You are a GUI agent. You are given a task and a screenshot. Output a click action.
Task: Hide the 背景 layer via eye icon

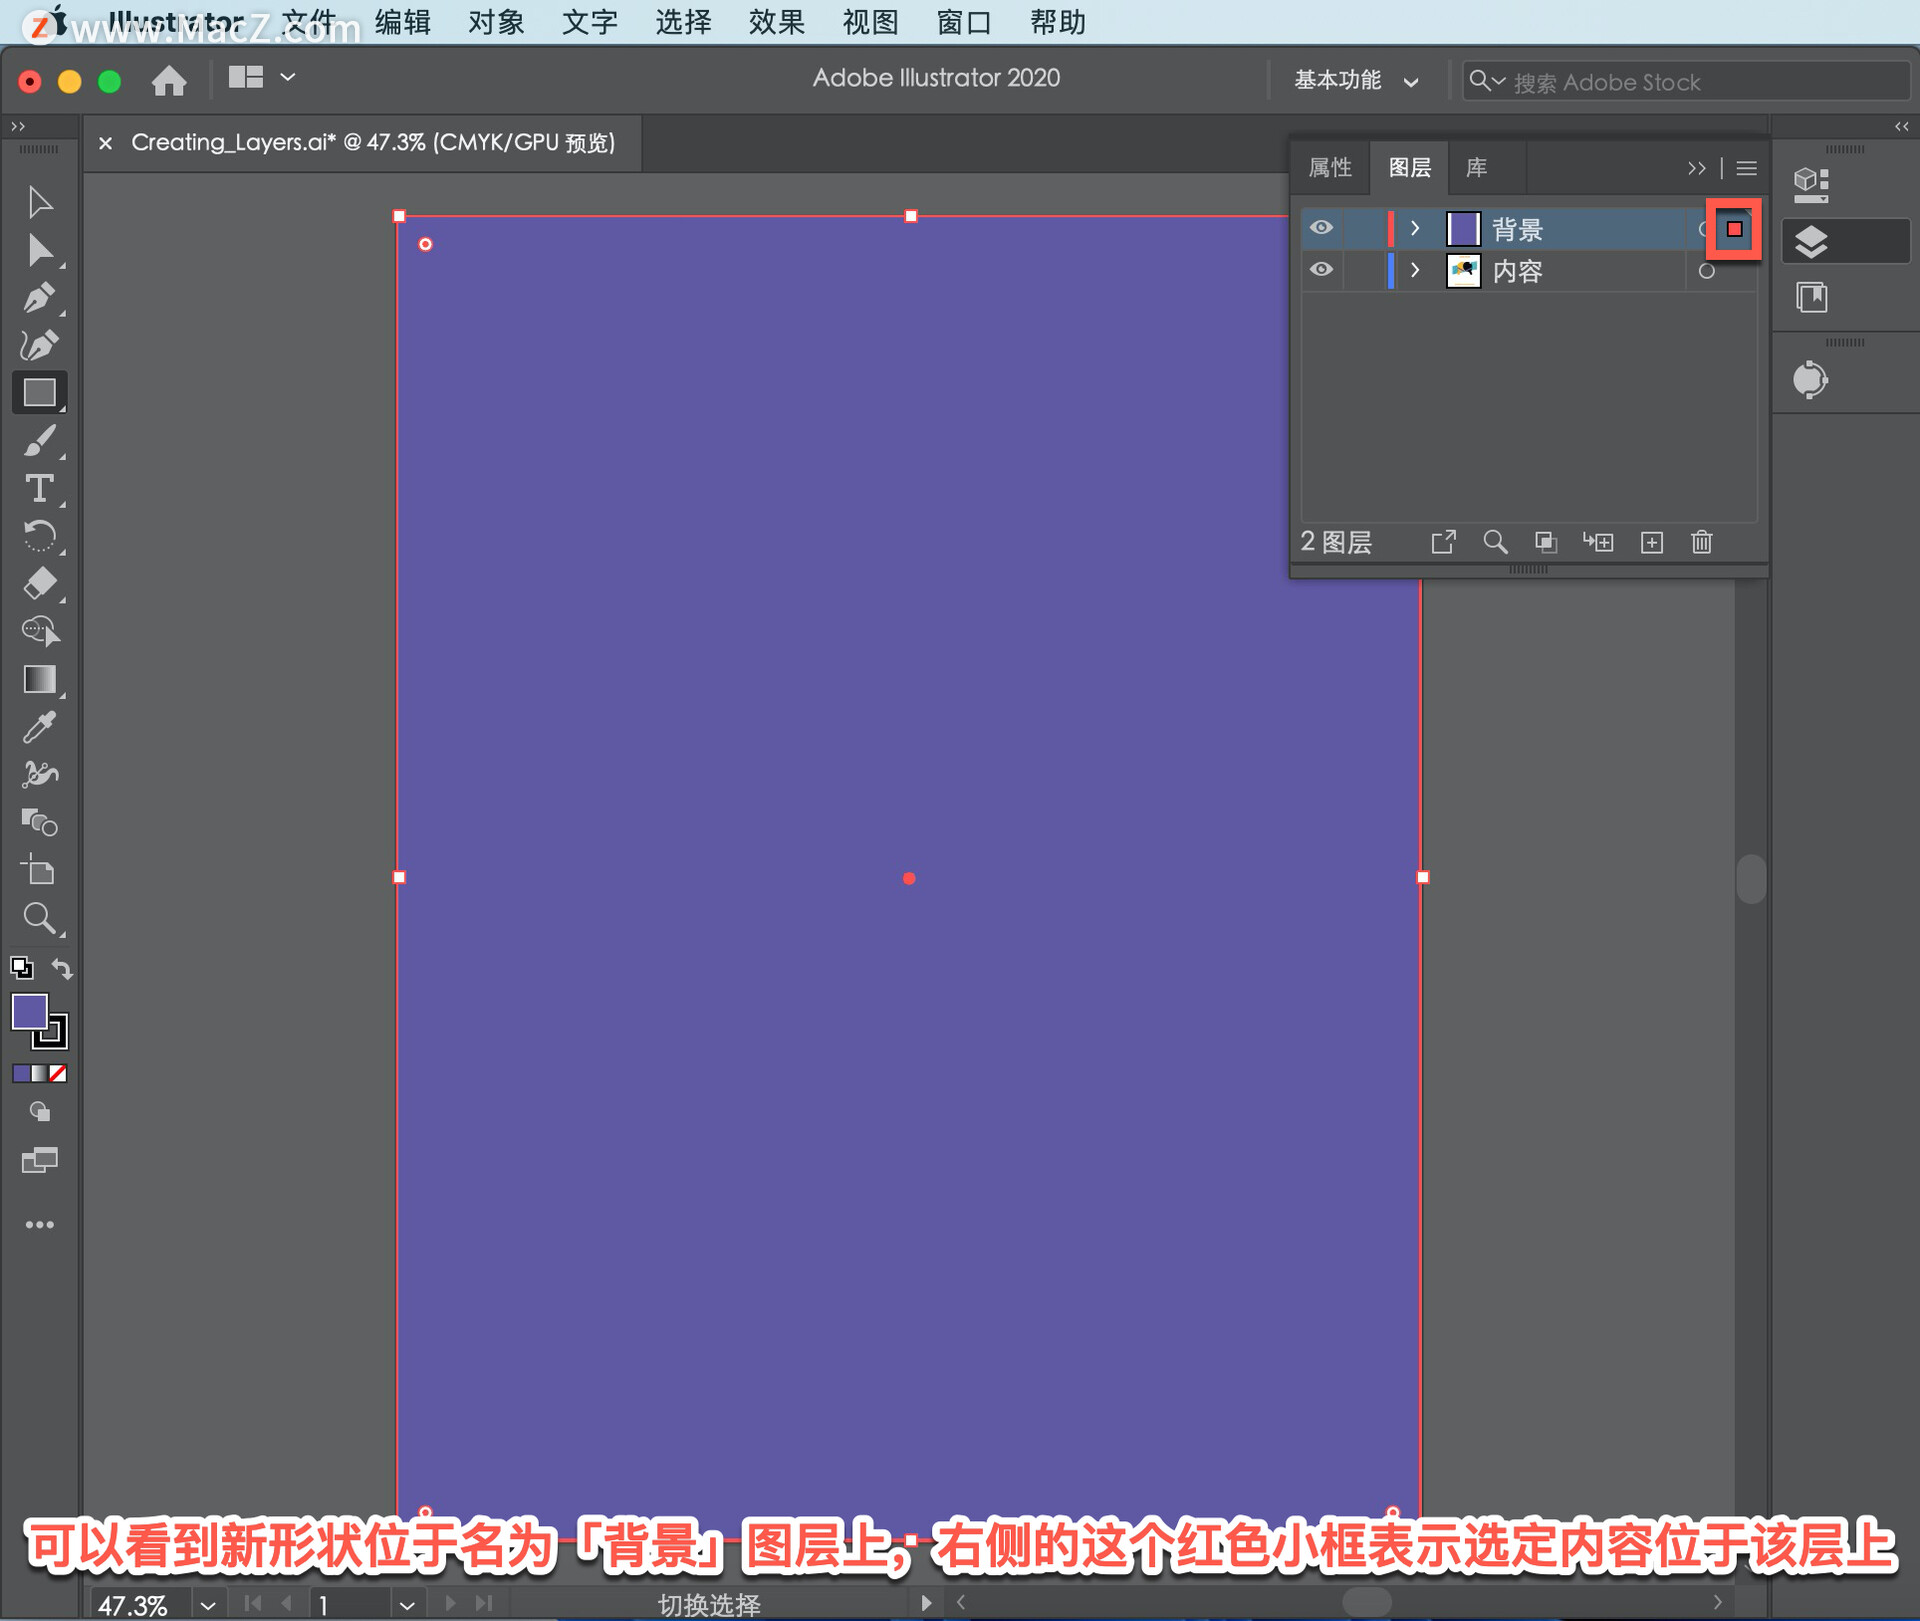click(1321, 228)
